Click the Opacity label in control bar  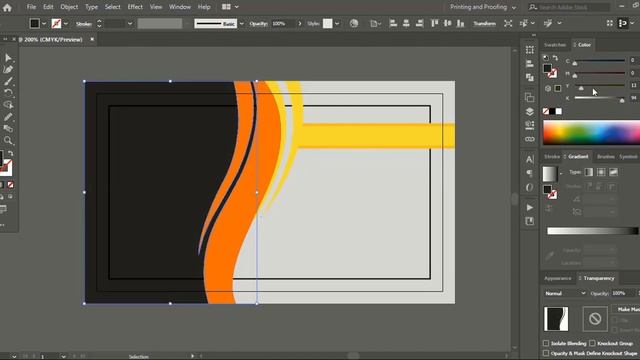click(258, 24)
